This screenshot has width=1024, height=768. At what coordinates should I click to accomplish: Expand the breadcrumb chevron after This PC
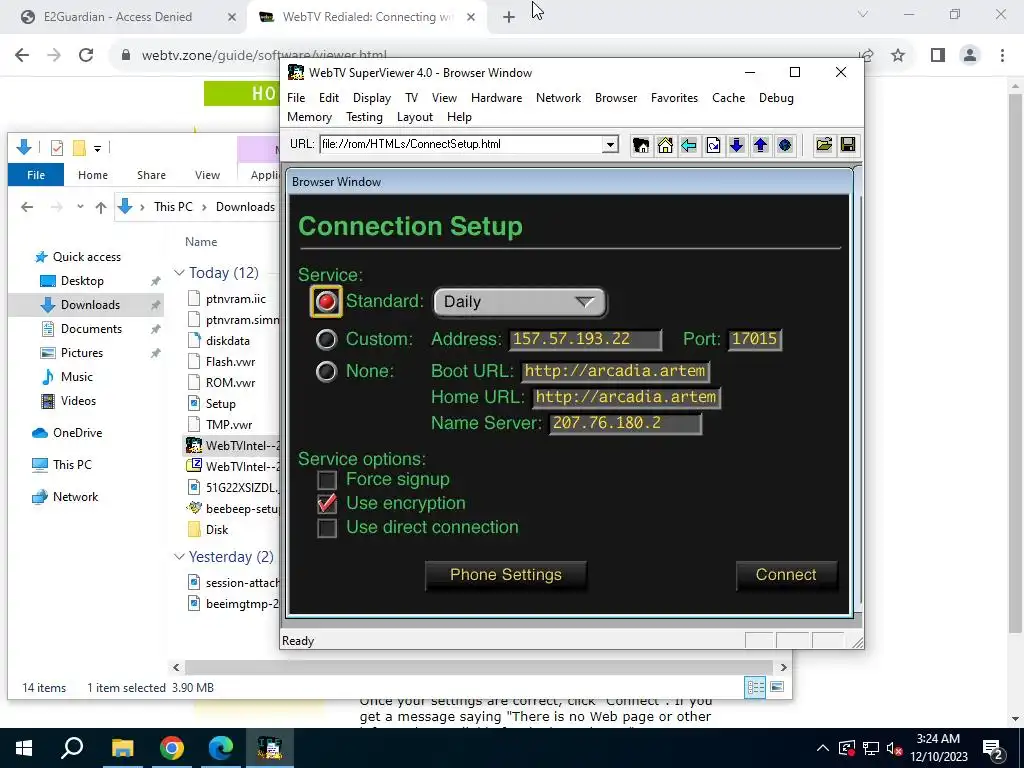204,207
